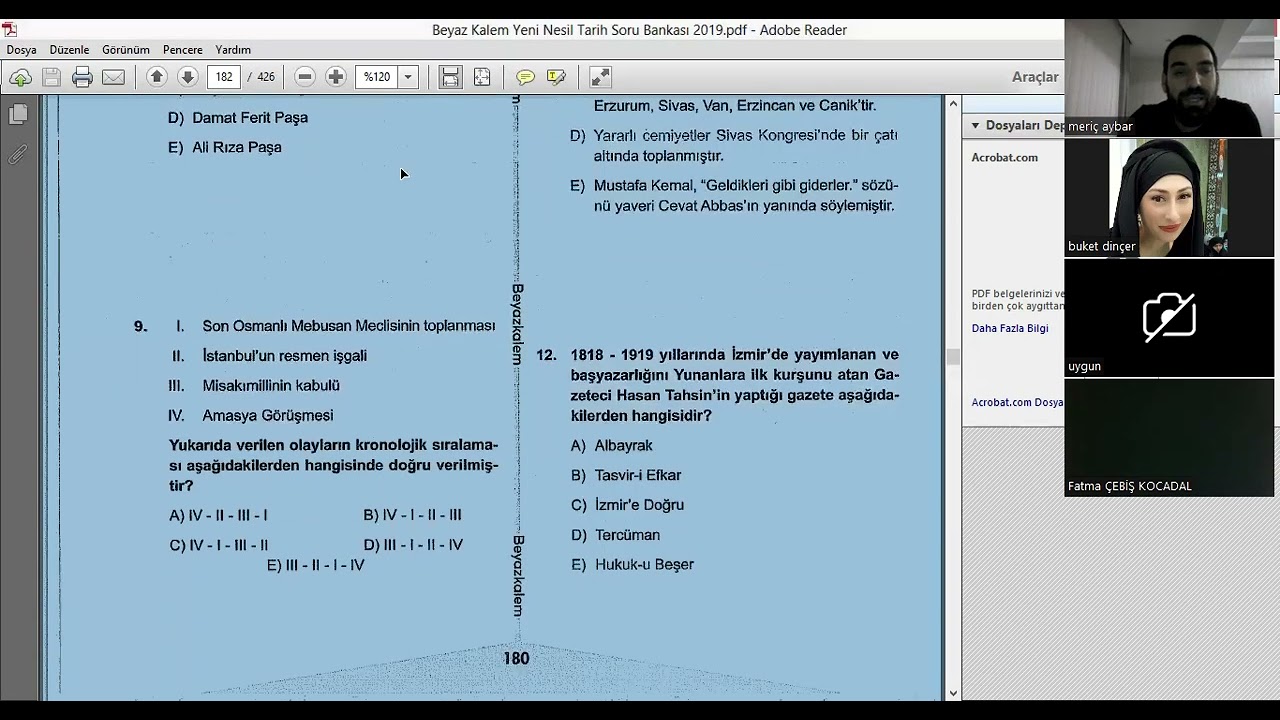Click the Acrobat.com Dosya link
Viewport: 1280px width, 720px height.
click(x=1017, y=402)
